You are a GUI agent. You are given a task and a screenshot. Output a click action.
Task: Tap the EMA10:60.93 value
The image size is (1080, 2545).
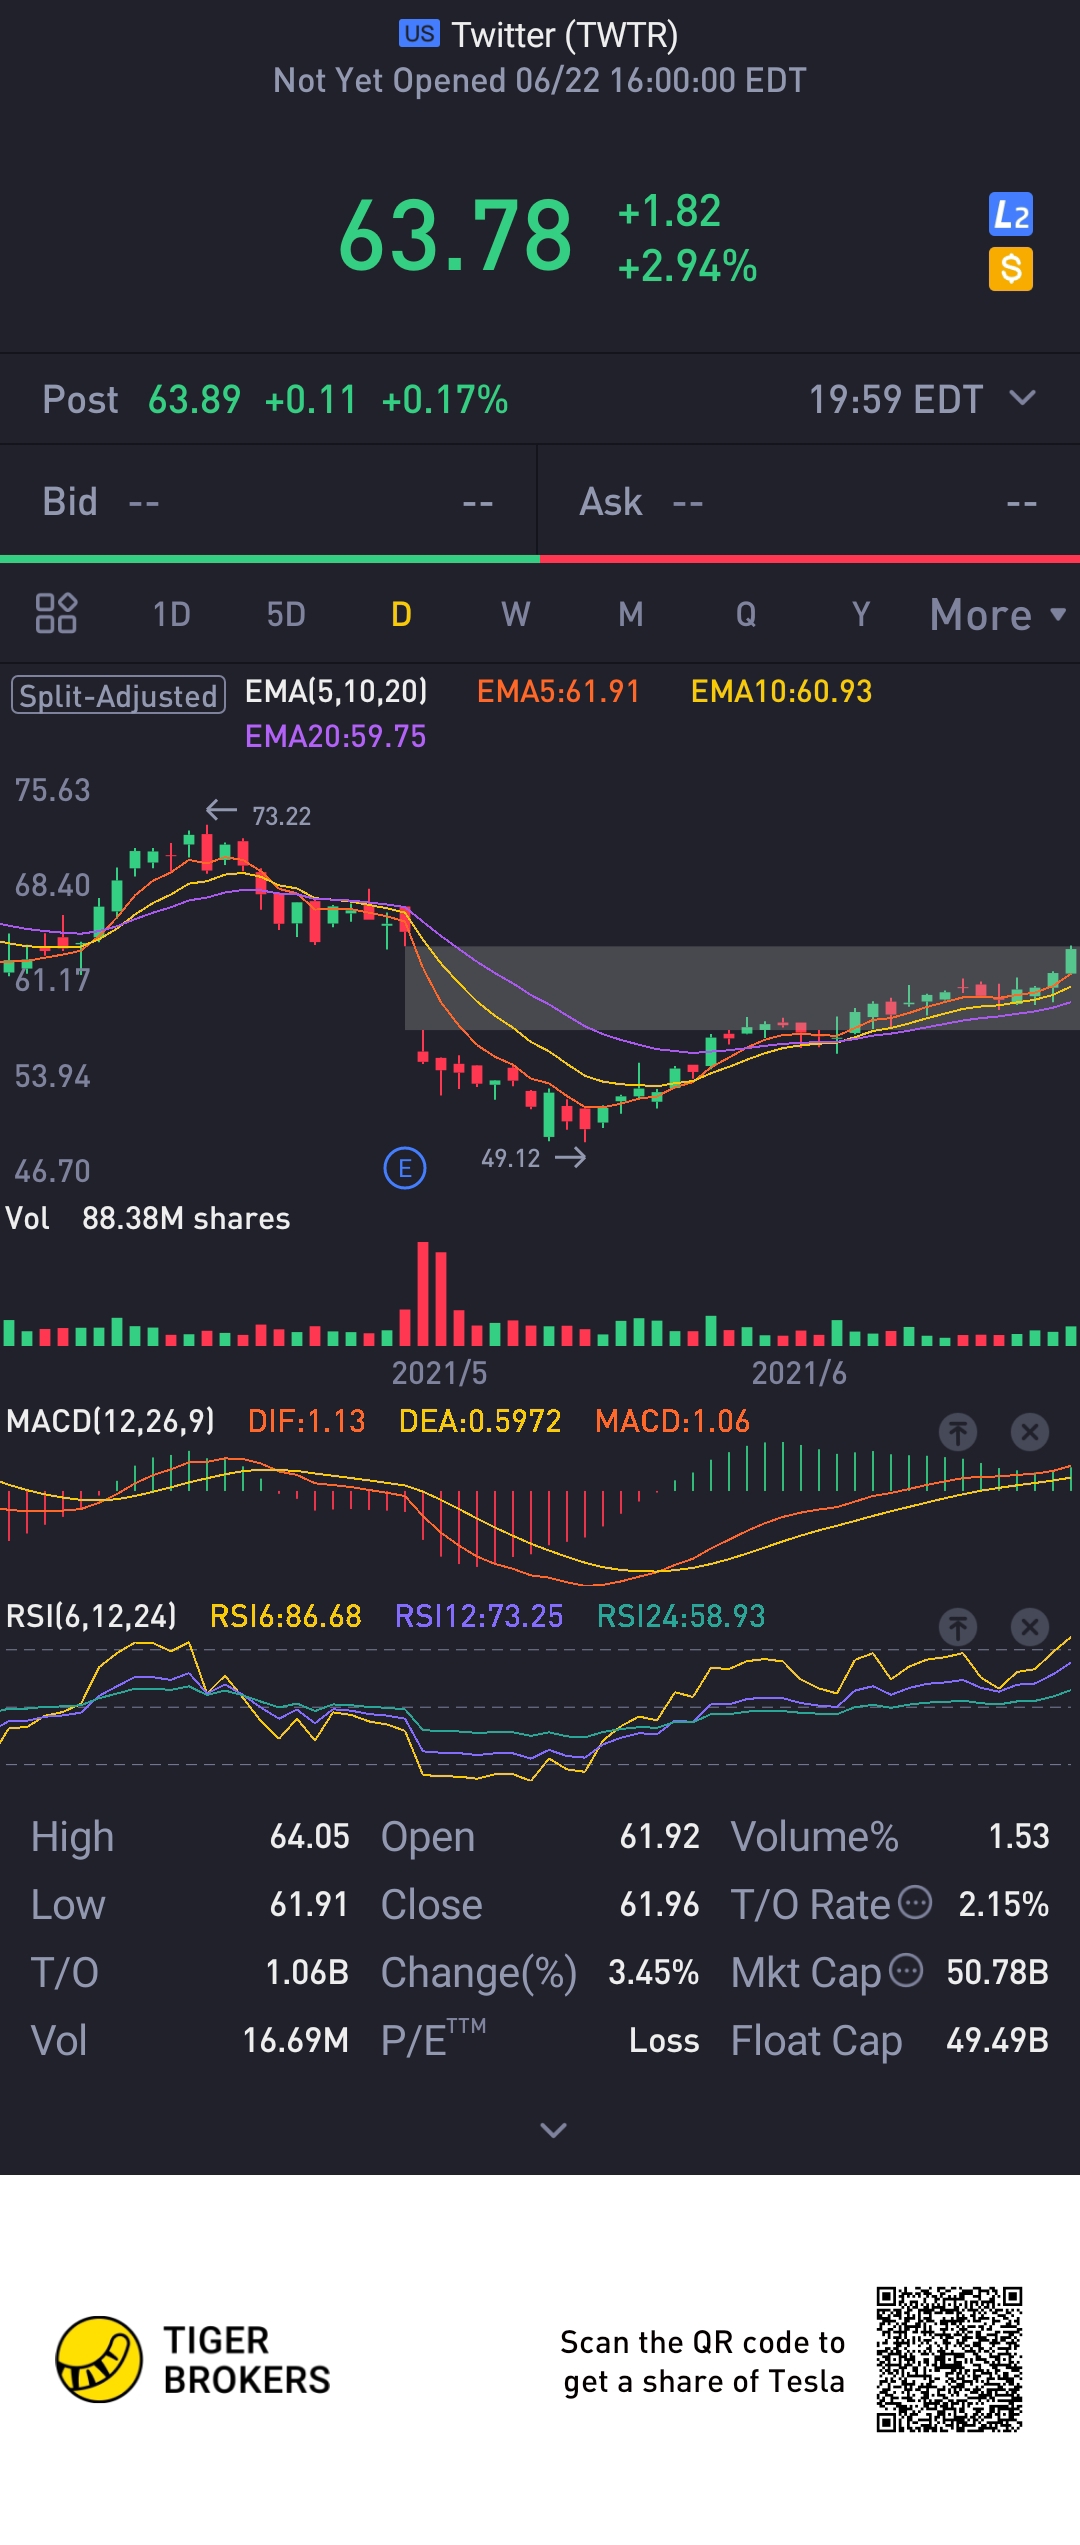click(x=781, y=691)
